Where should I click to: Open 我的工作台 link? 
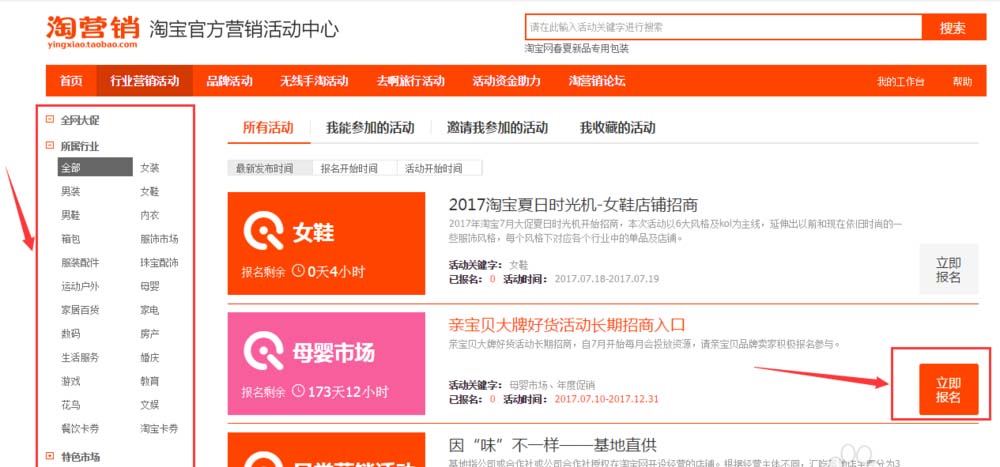(900, 82)
